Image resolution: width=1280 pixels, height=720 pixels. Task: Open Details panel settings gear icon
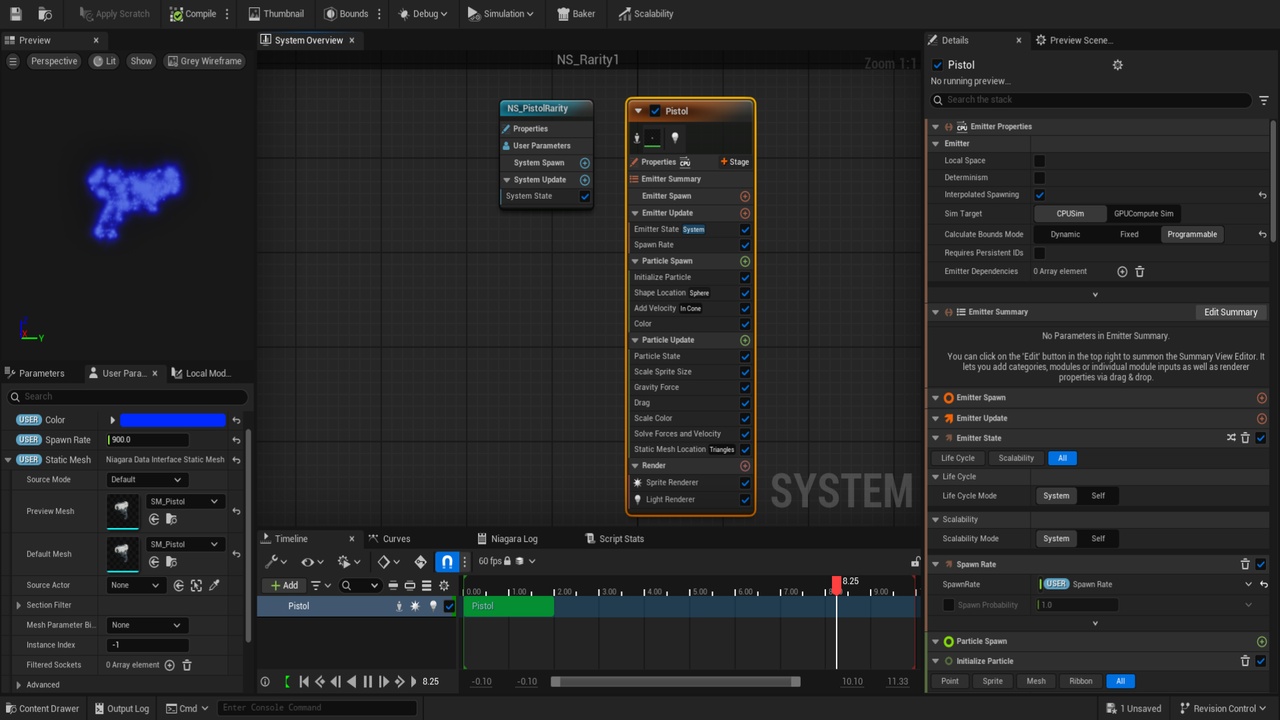click(1118, 65)
